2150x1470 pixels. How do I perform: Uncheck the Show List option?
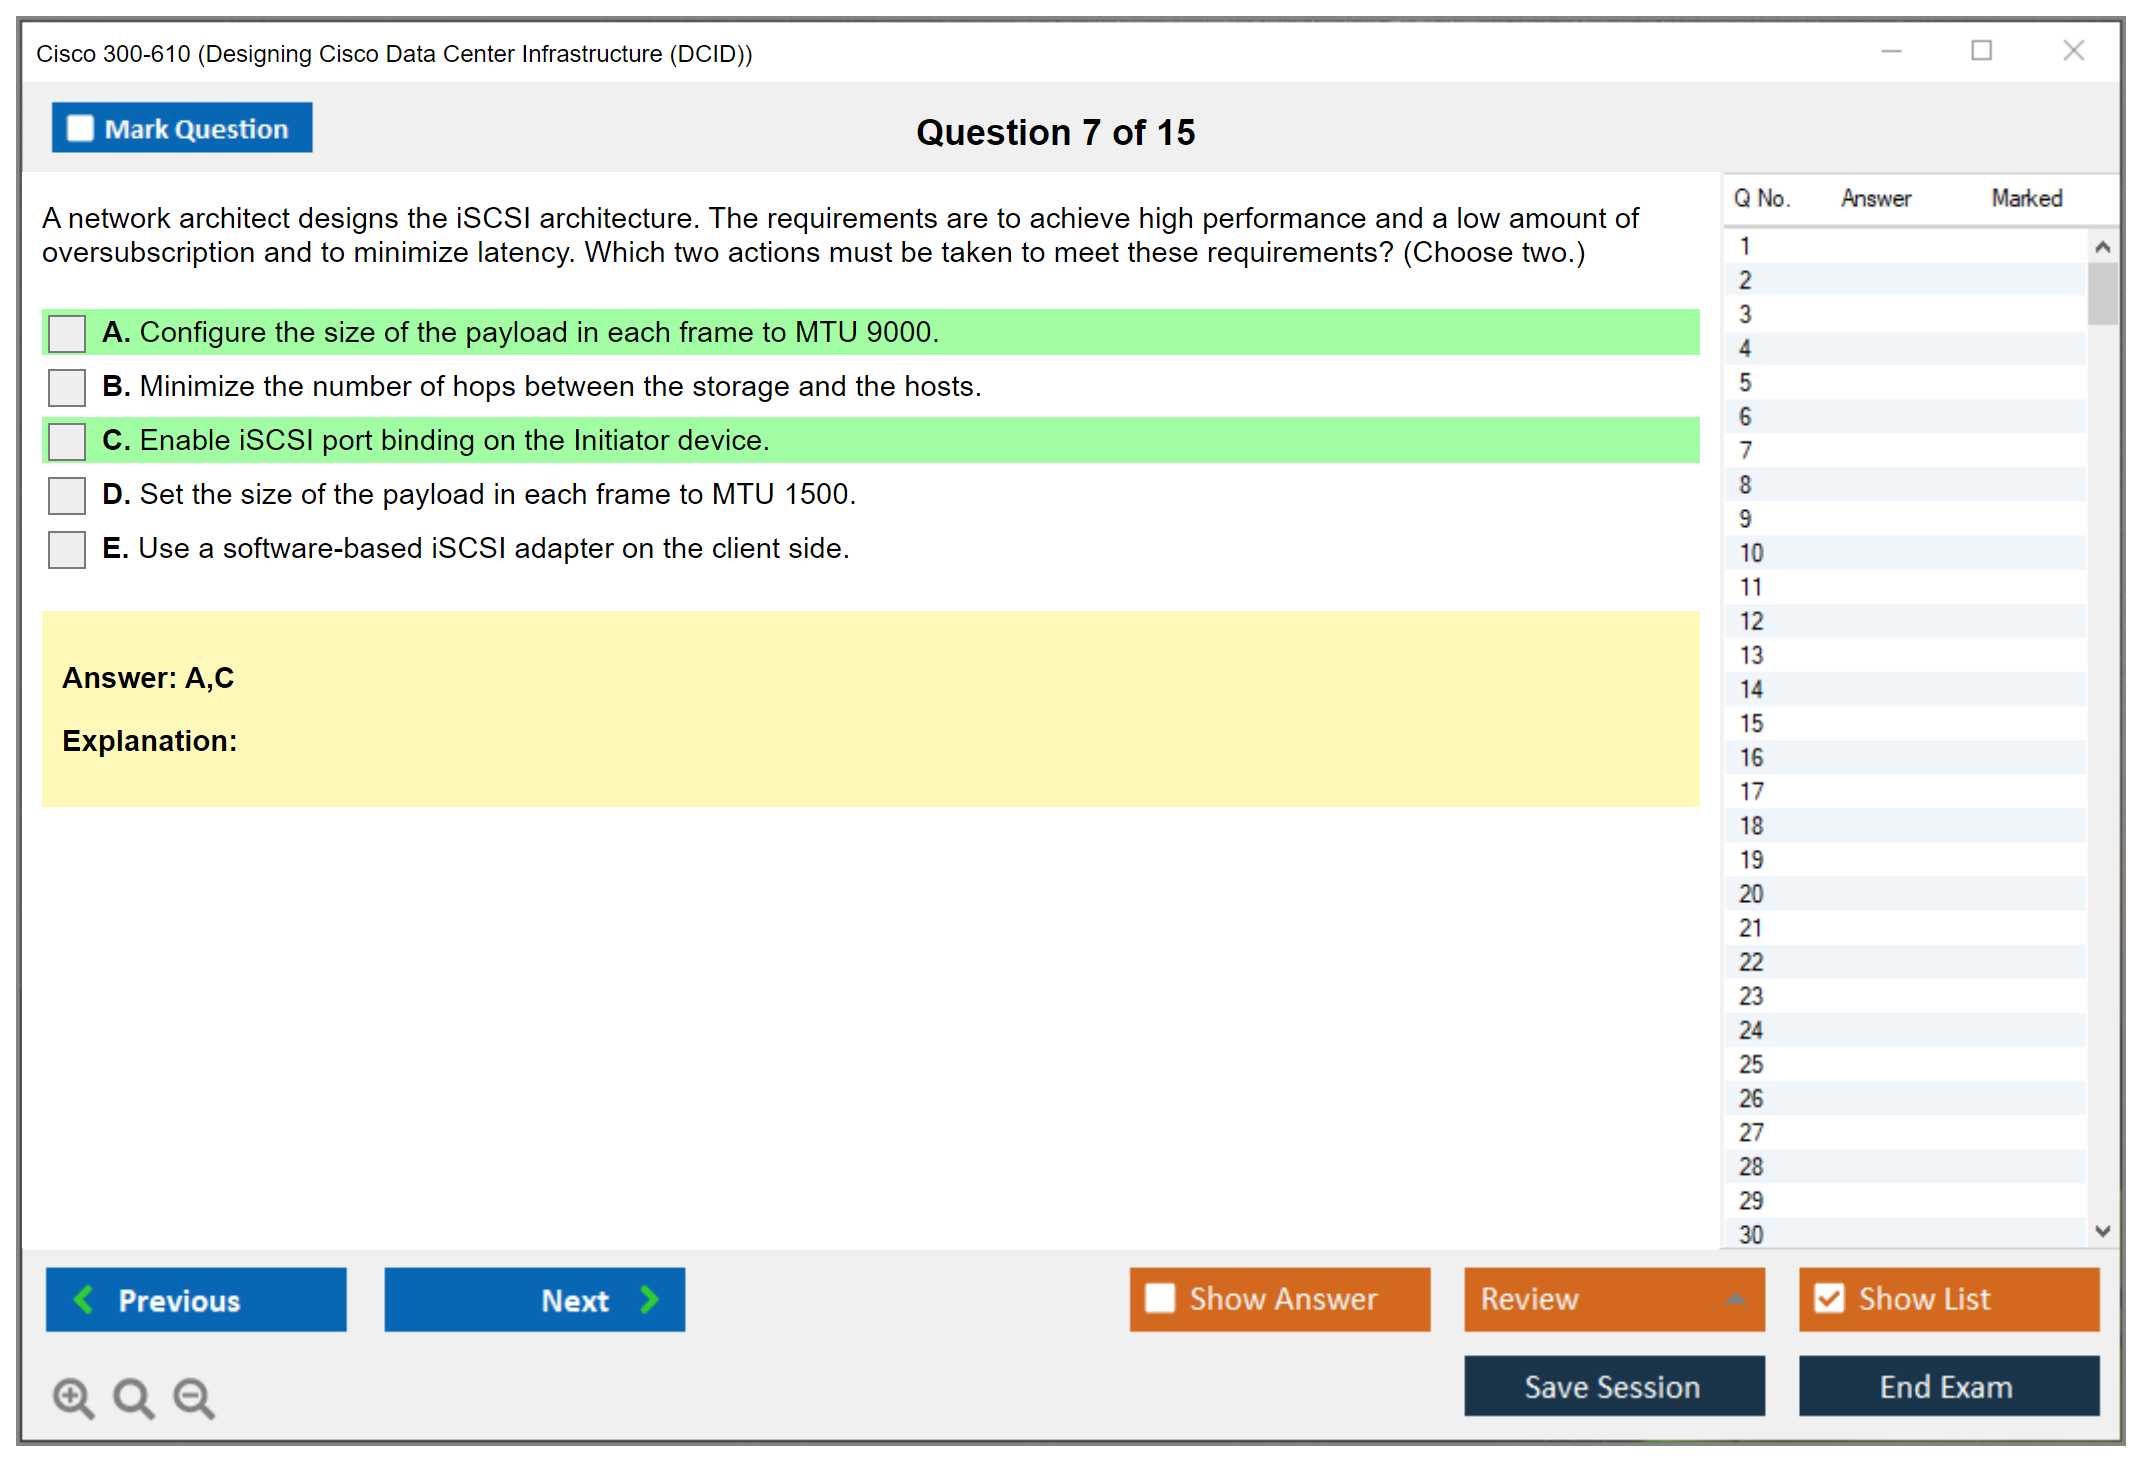pyautogui.click(x=1829, y=1298)
